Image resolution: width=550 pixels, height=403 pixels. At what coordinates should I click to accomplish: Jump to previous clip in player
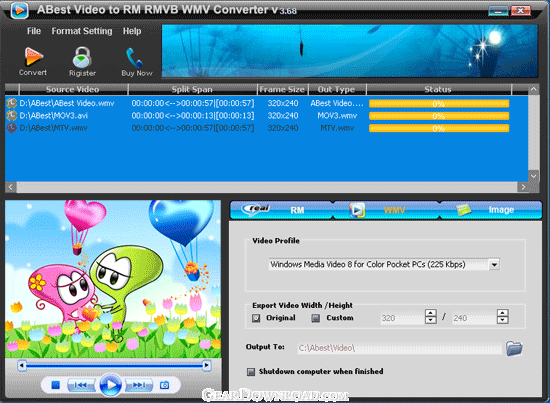pos(81,385)
